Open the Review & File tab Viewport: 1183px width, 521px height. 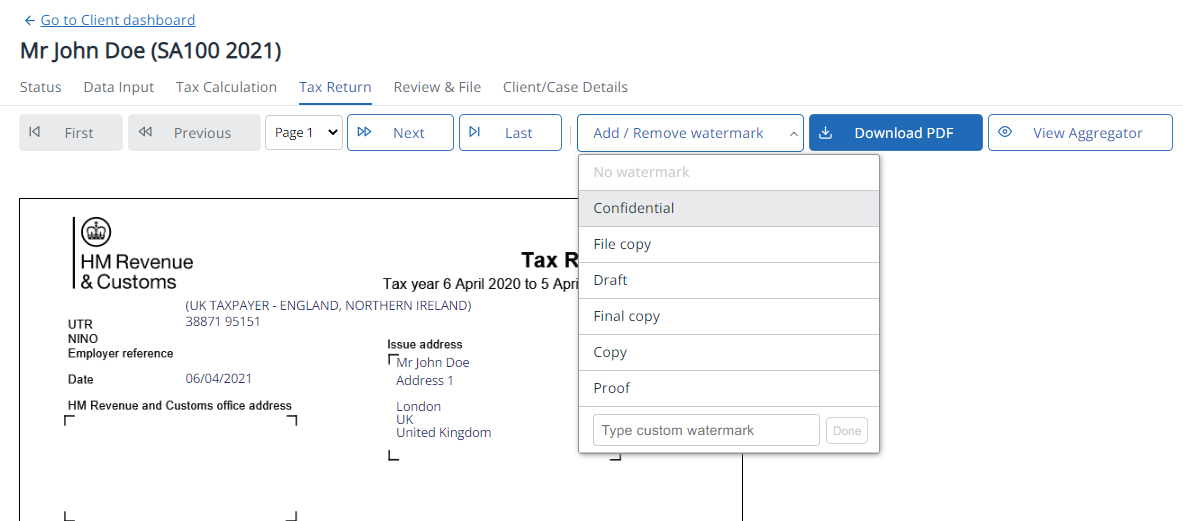[437, 87]
